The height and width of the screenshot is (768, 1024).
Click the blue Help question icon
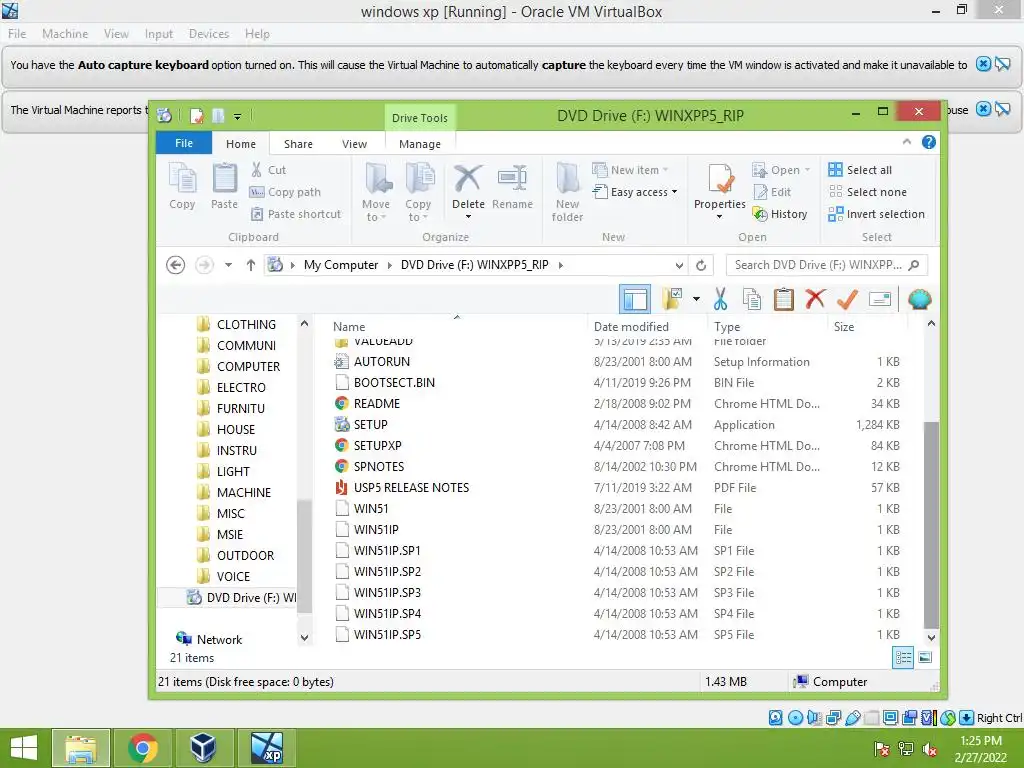(x=929, y=142)
